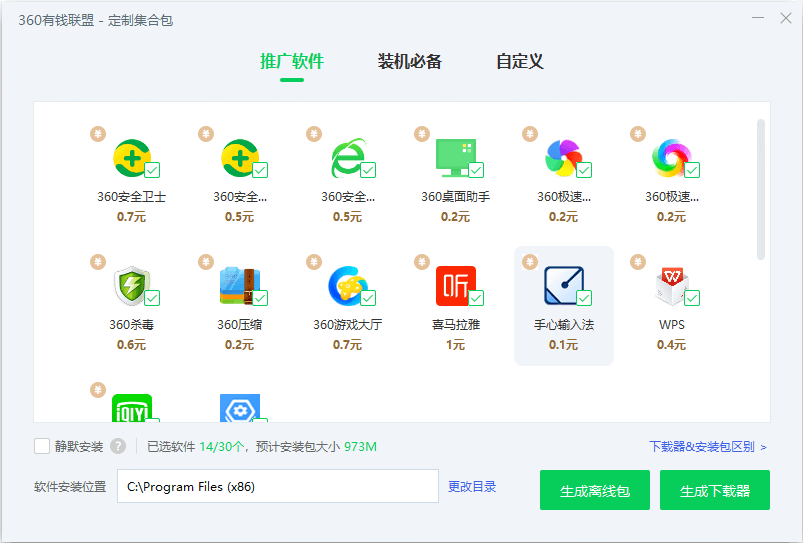Click the 软件安装位置 label

click(70, 487)
